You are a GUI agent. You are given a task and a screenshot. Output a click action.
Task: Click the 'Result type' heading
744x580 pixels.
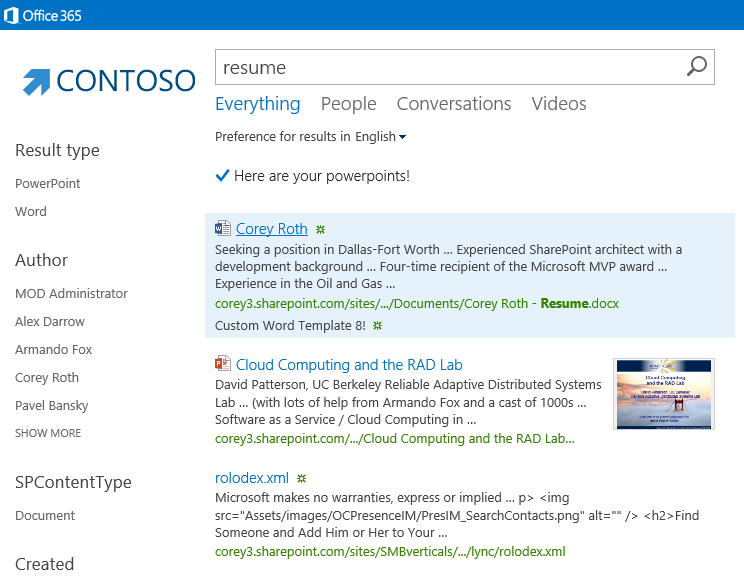click(57, 150)
